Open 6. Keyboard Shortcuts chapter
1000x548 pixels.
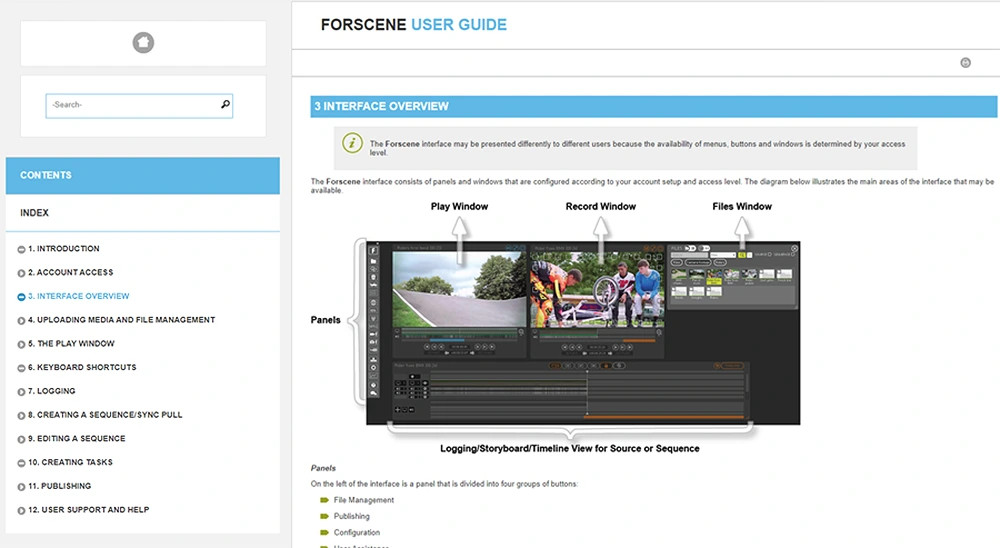click(82, 368)
